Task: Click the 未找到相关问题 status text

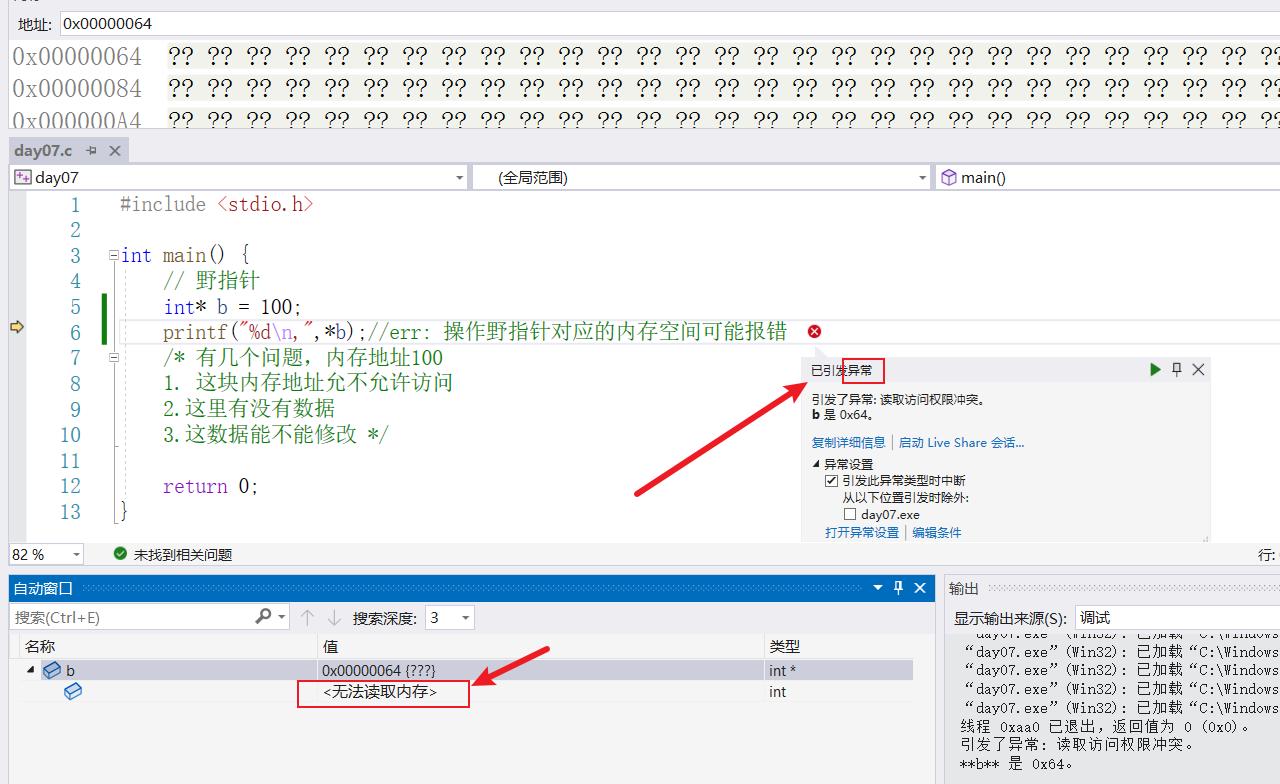Action: click(x=183, y=554)
